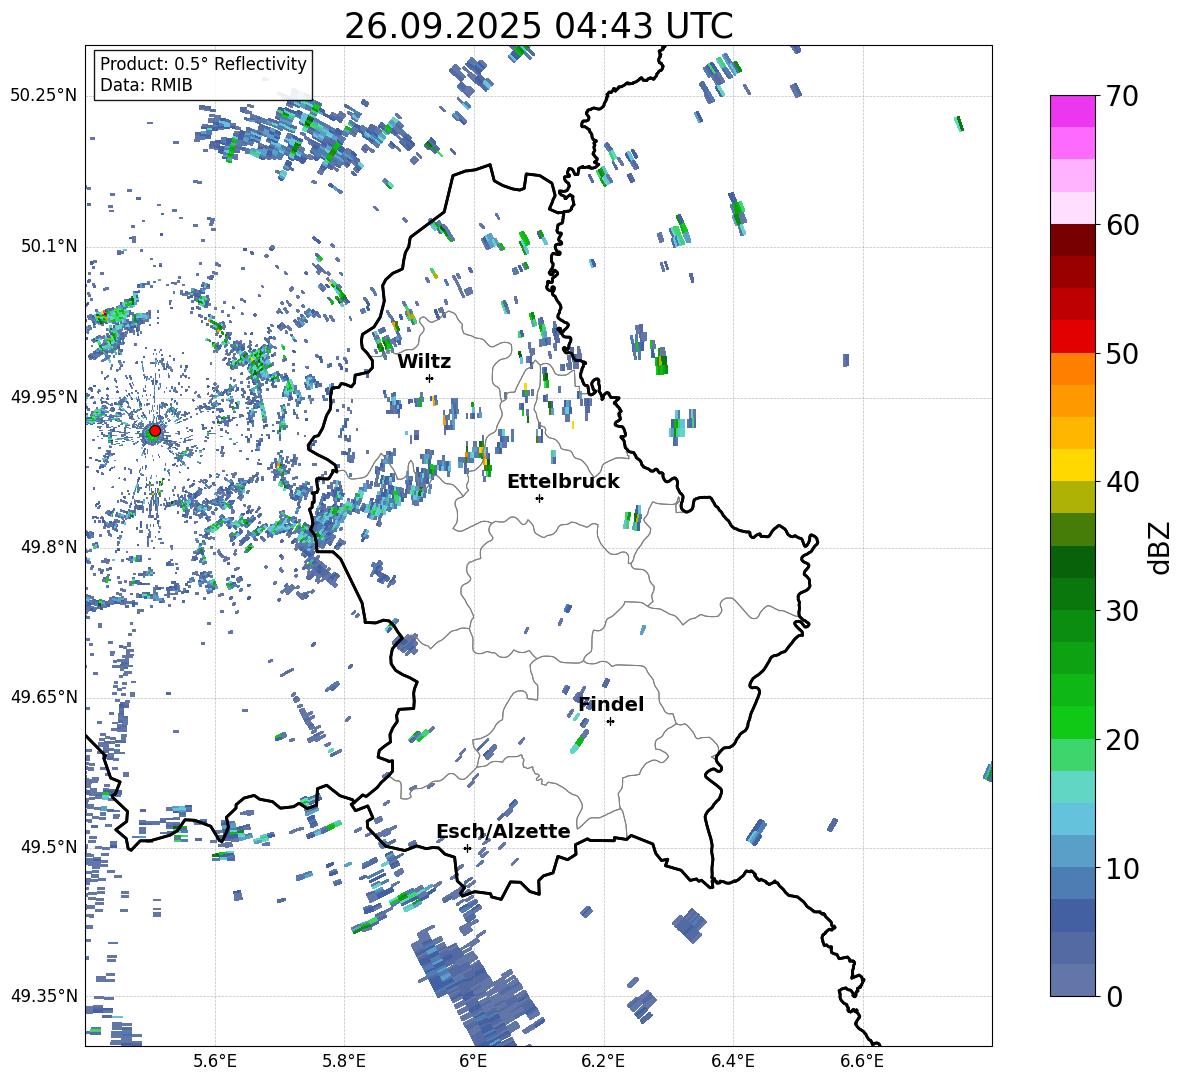Image resolution: width=1184 pixels, height=1081 pixels.
Task: Click the cross marker near Findel
Action: [x=610, y=722]
